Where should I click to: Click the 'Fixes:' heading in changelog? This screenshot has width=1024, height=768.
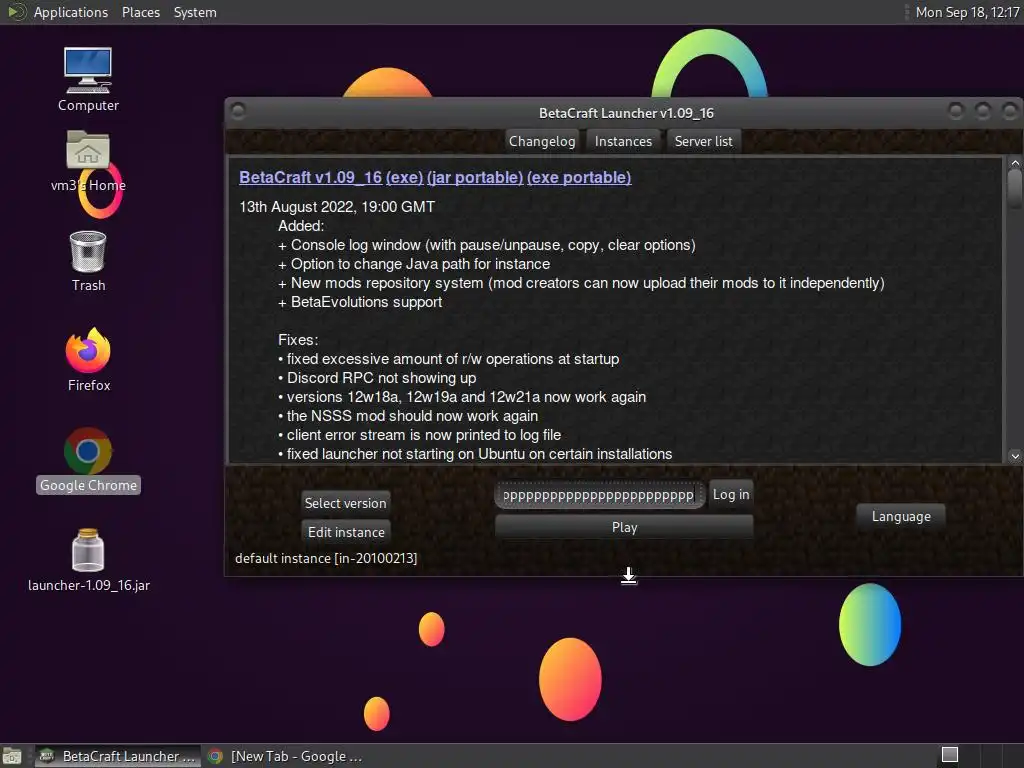(x=298, y=340)
